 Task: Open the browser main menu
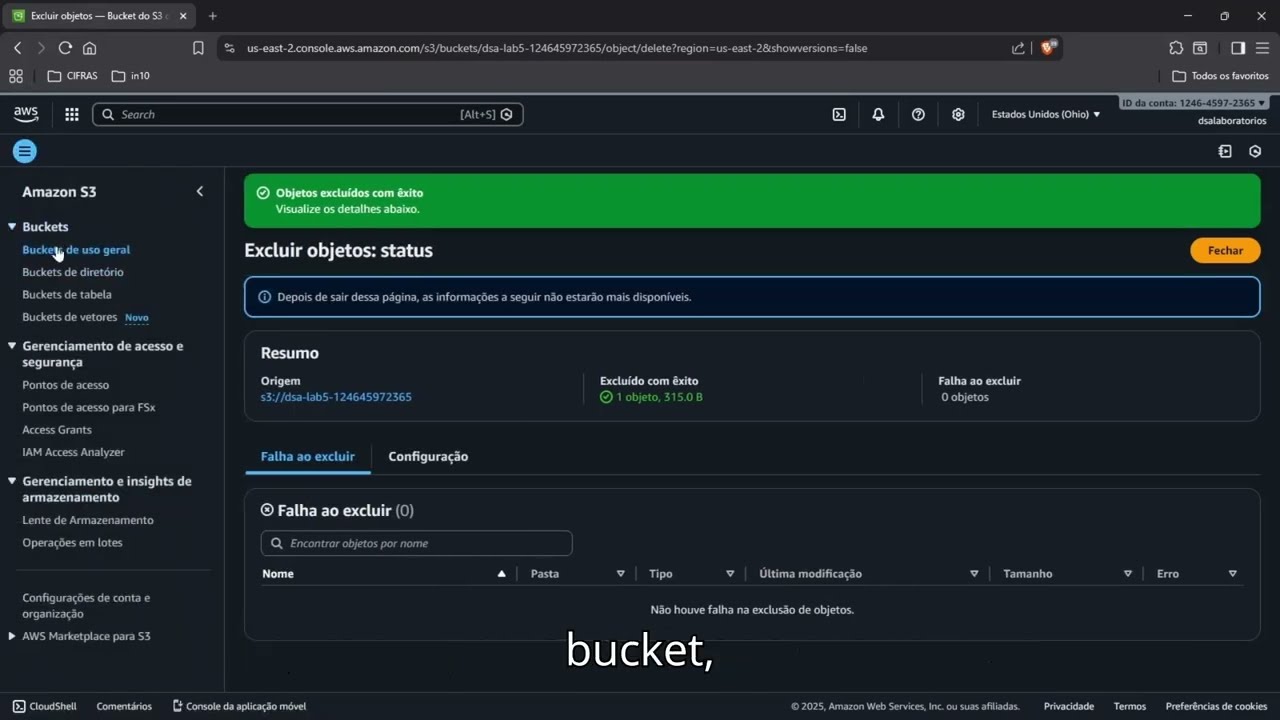tap(1262, 48)
